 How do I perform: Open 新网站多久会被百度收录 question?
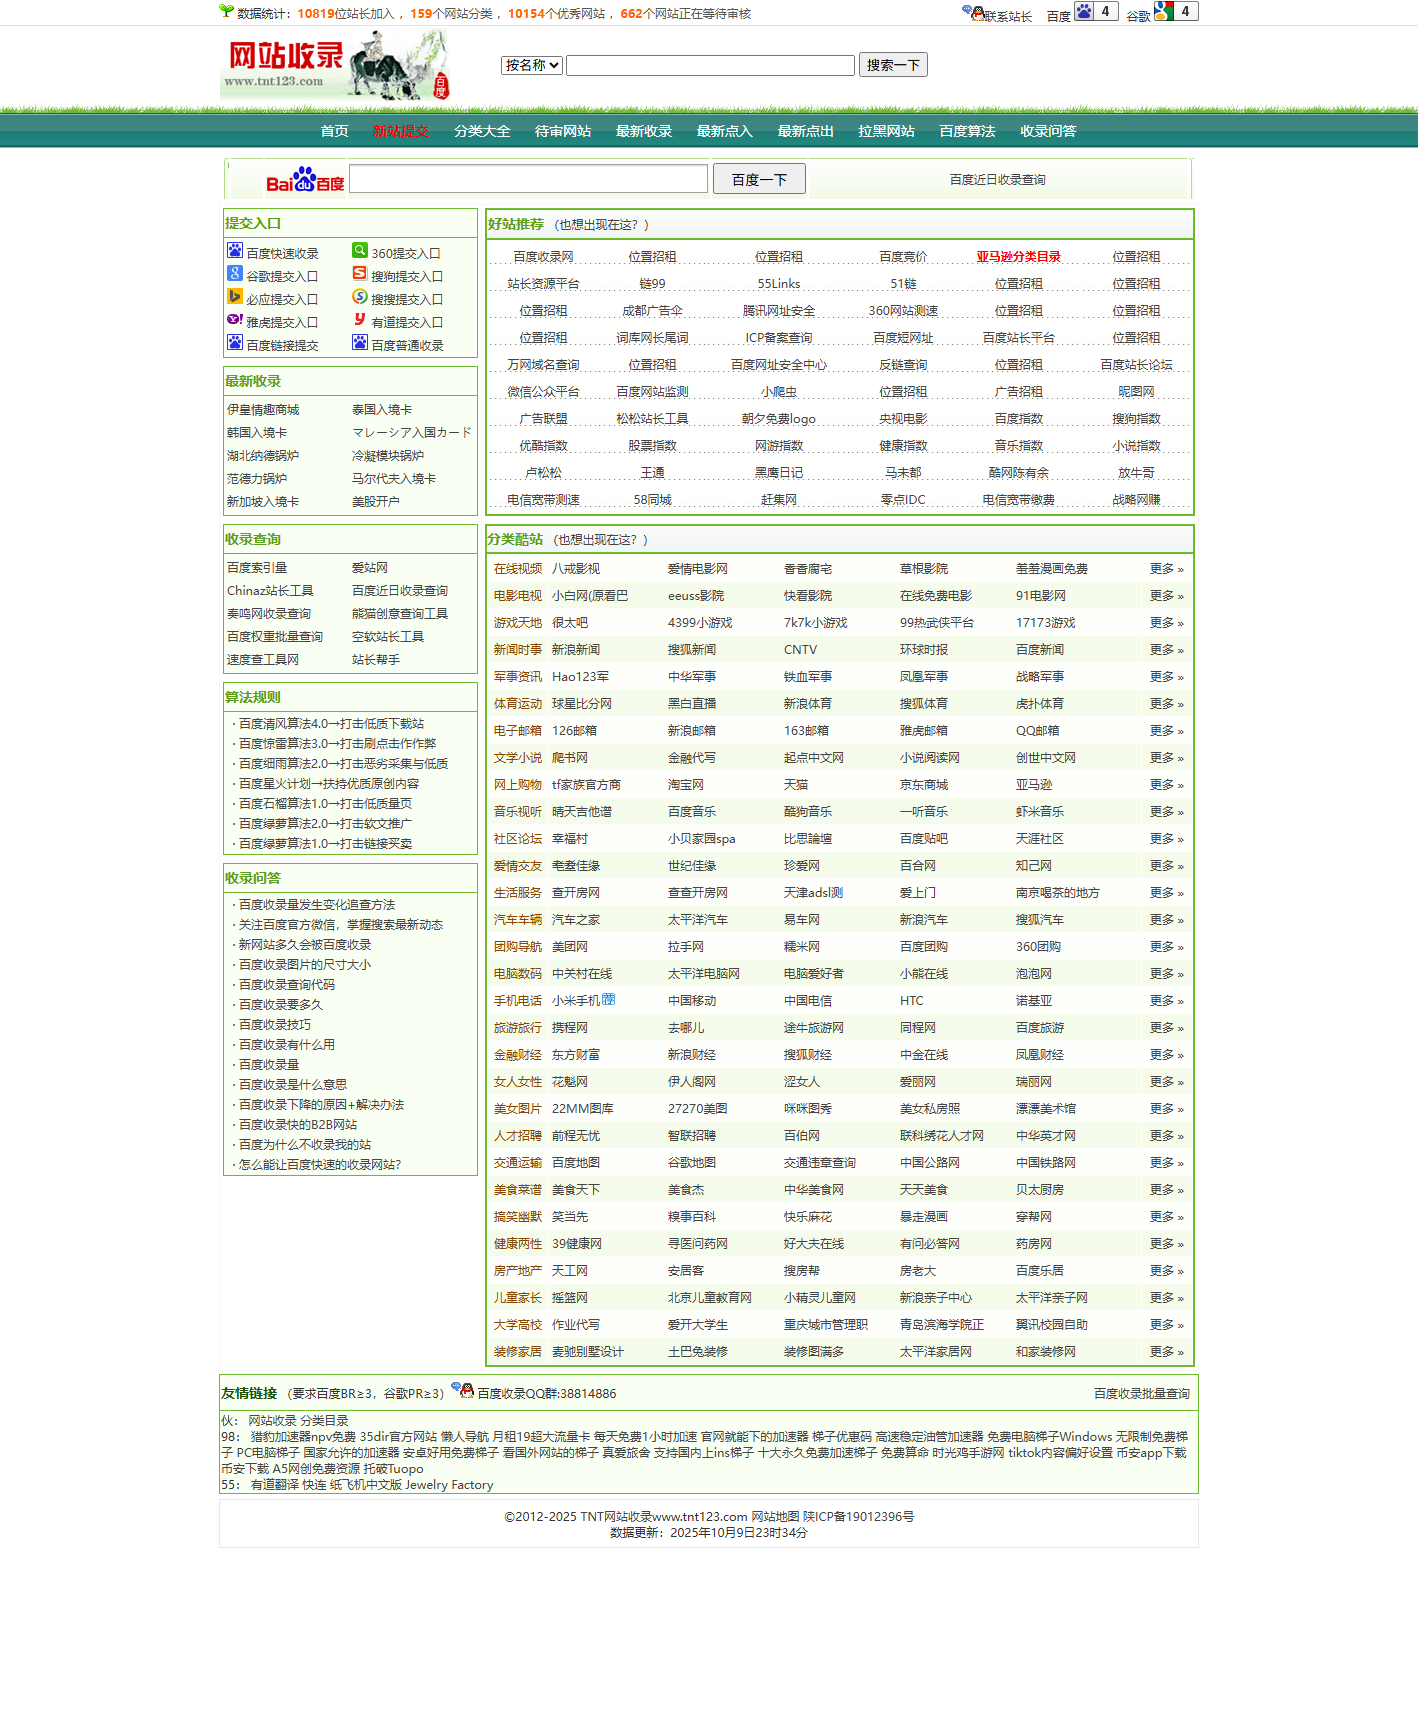pyautogui.click(x=304, y=944)
